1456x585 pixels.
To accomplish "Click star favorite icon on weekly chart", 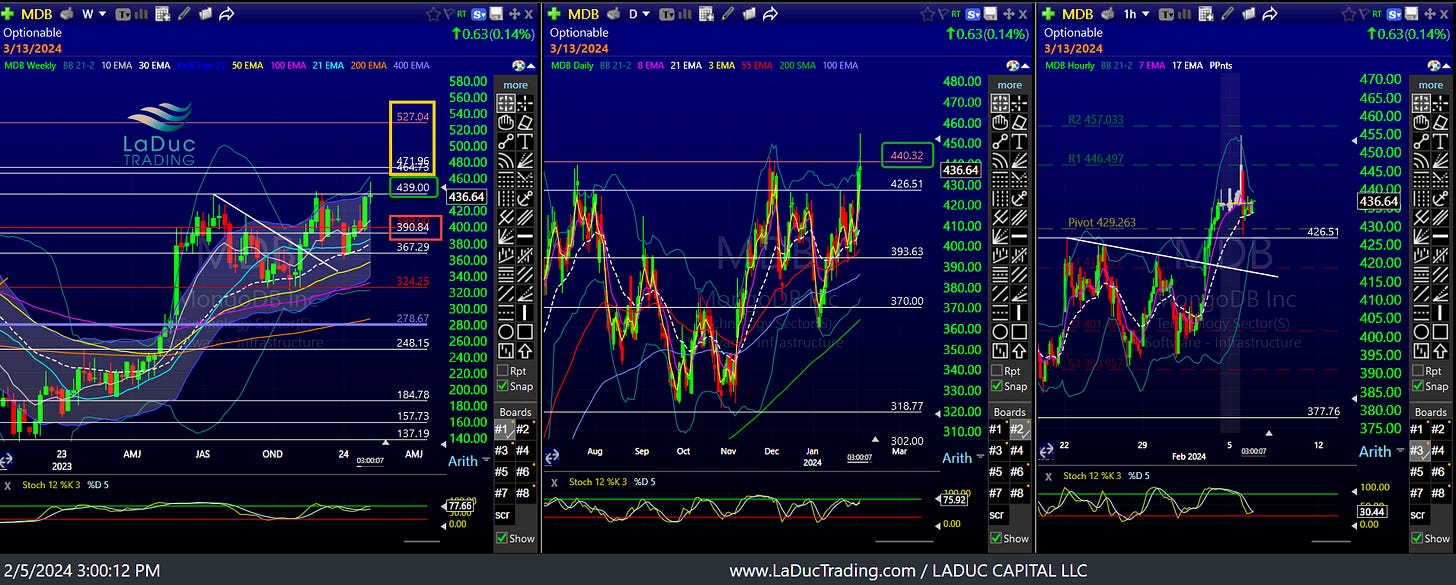I will [x=433, y=14].
